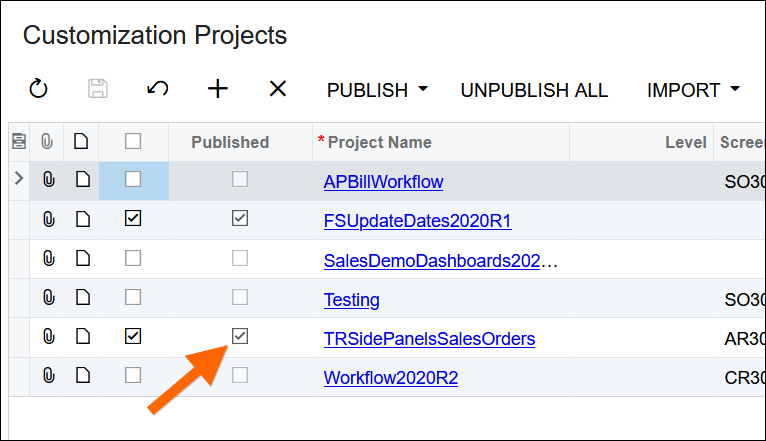Screen dimensions: 766x441
Task: Click the UNPUBLISH ALL button
Action: [x=534, y=90]
